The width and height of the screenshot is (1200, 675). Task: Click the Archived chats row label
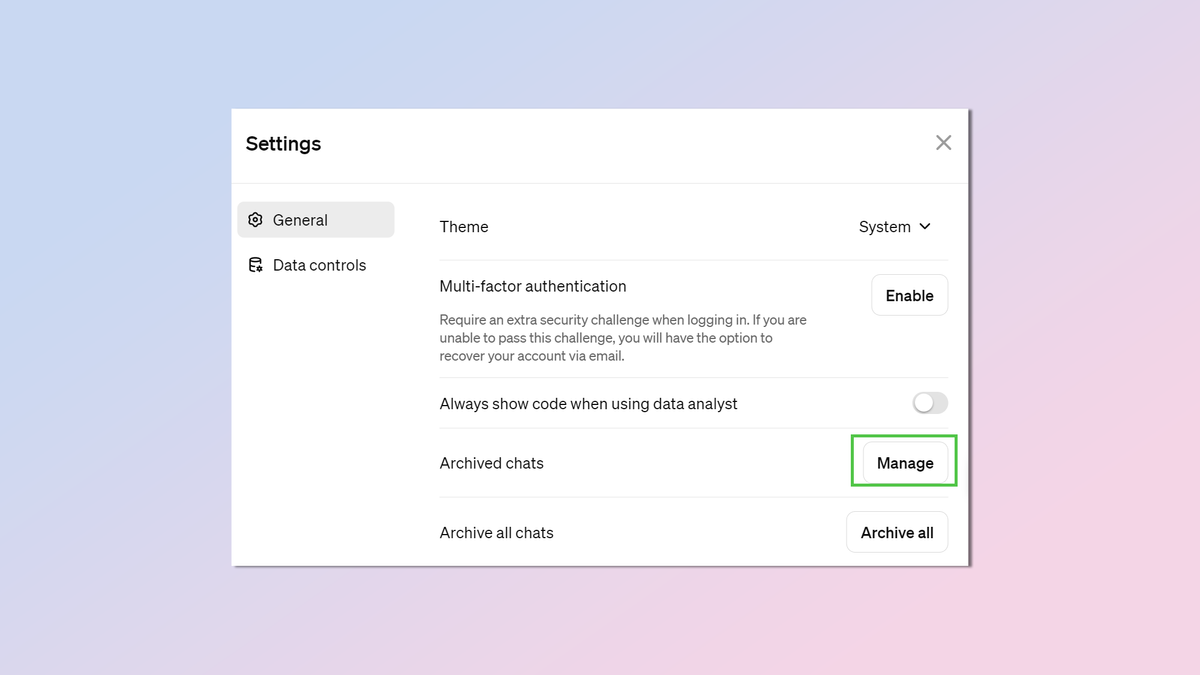(x=491, y=463)
